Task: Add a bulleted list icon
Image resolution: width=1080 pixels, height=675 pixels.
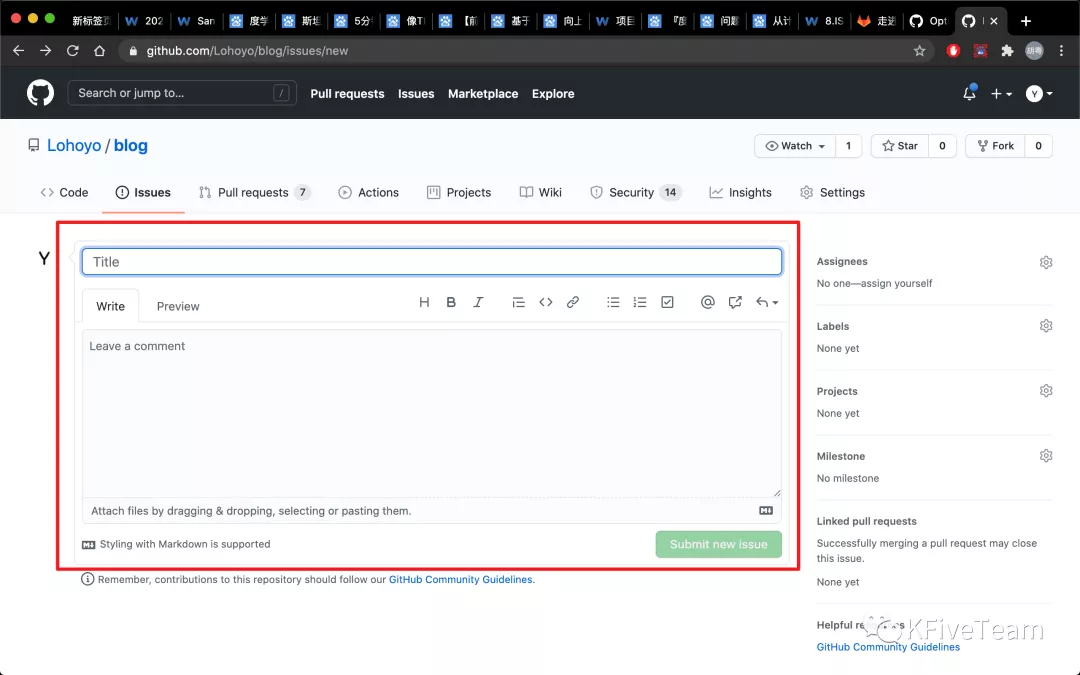Action: click(613, 302)
